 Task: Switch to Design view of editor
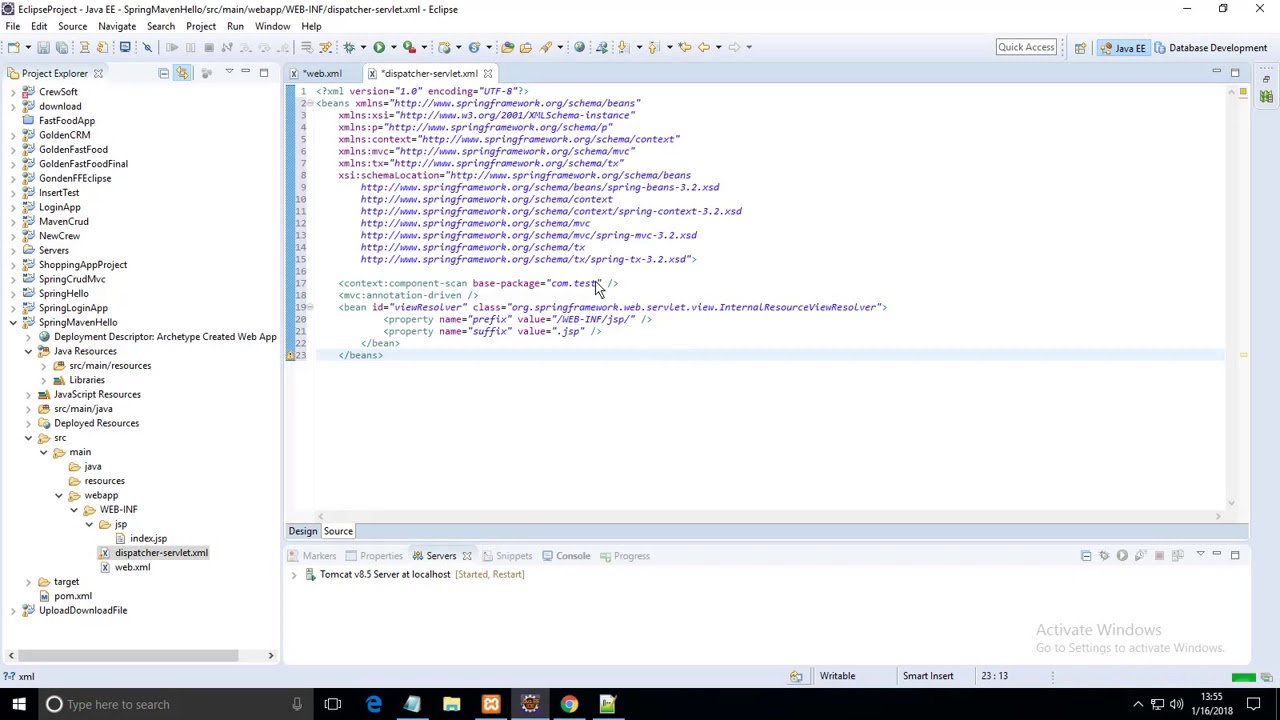303,531
